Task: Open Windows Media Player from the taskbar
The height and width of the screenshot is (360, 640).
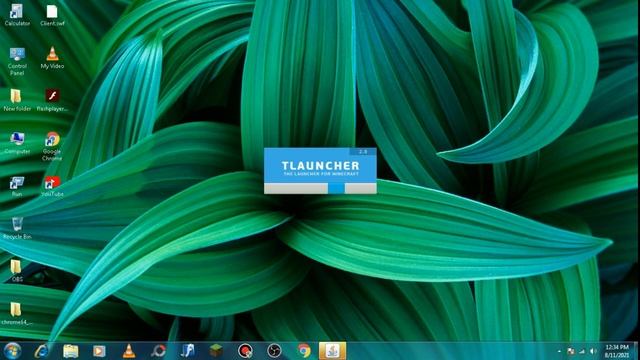Action: [99, 351]
